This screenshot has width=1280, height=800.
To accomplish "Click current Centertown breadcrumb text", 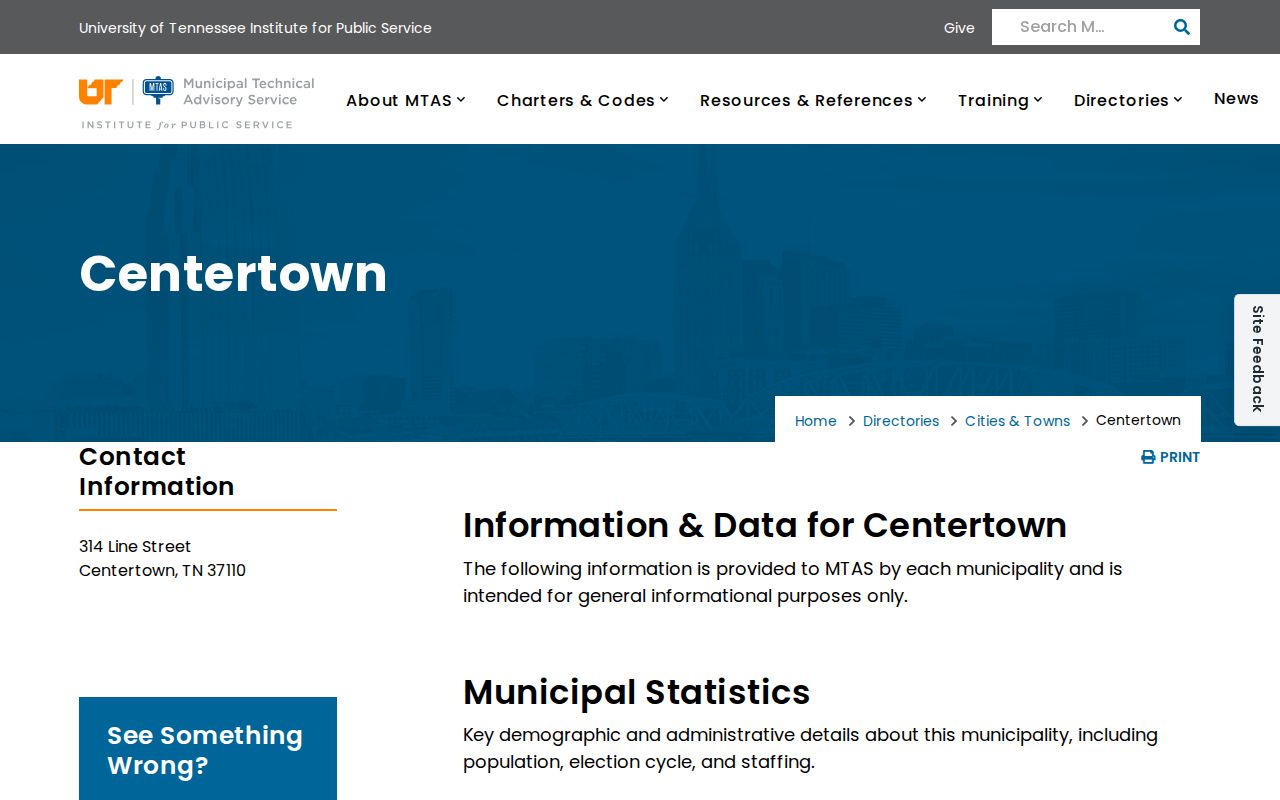I will [x=1138, y=420].
